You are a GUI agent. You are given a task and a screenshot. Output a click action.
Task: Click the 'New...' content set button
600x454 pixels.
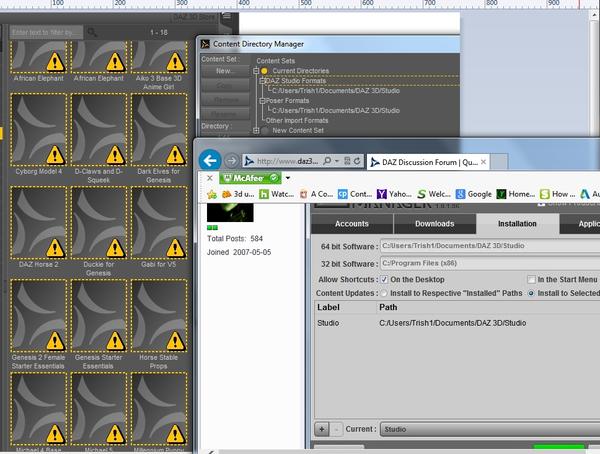tap(225, 71)
